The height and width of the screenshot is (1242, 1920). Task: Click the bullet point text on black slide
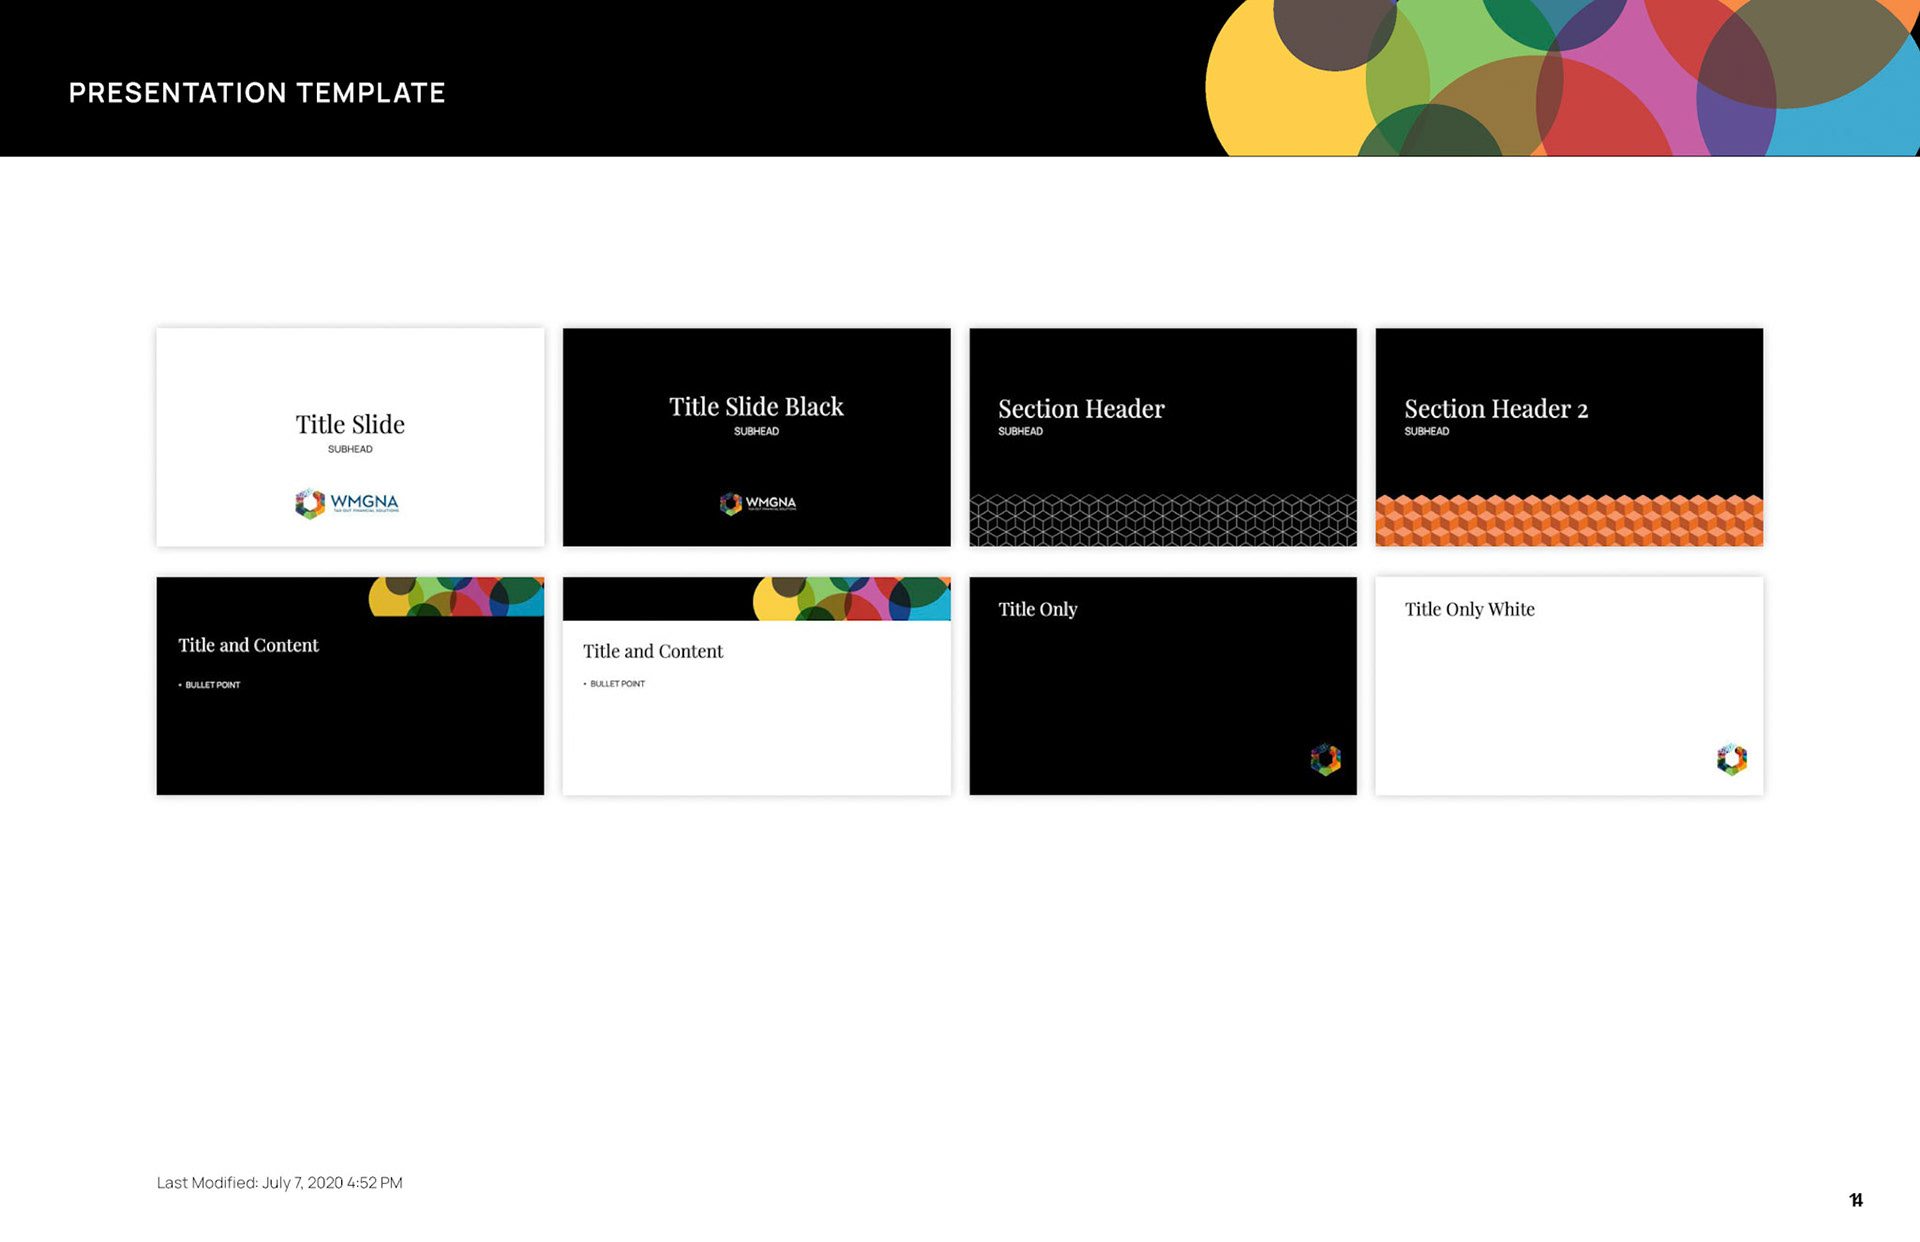(x=212, y=685)
